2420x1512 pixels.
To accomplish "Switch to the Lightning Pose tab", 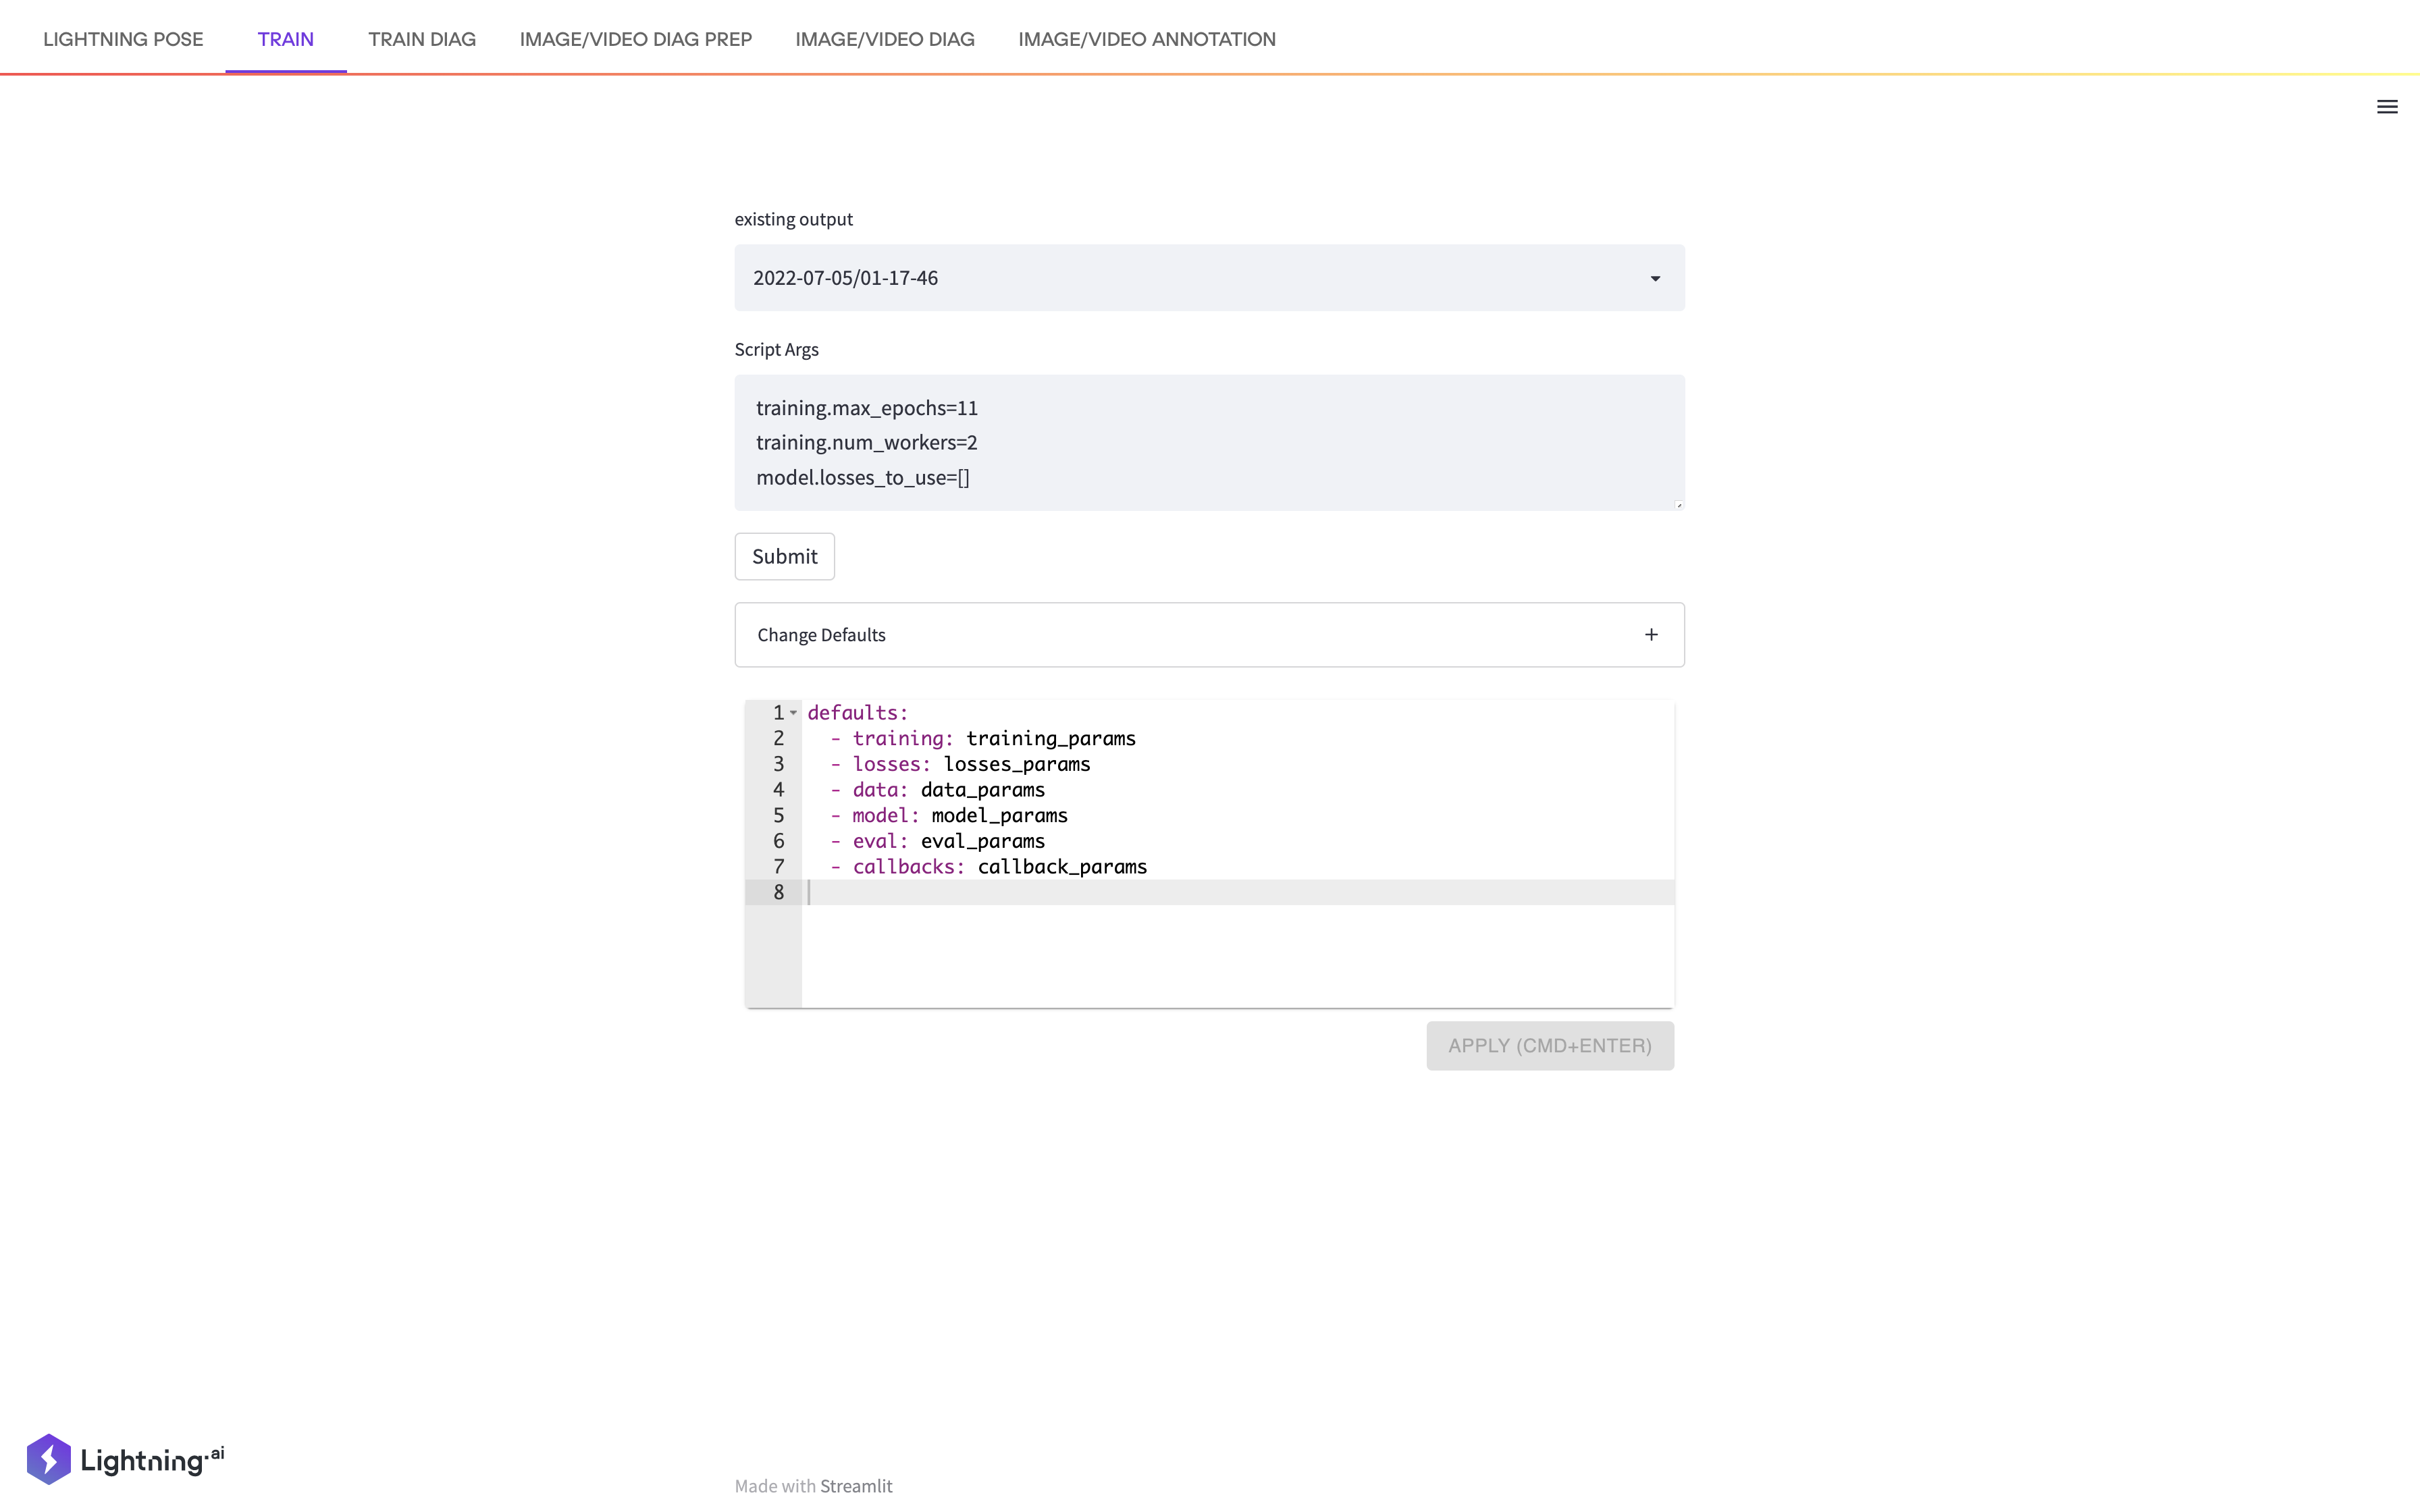I will tap(123, 39).
